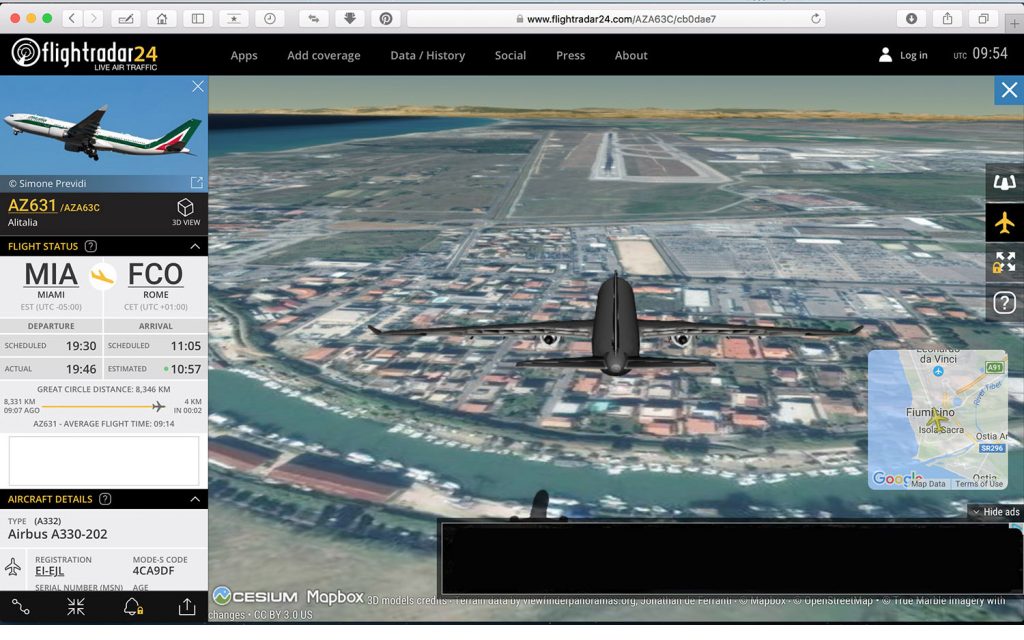Select the yellow airplane view icon
The width and height of the screenshot is (1024, 640).
point(1004,223)
